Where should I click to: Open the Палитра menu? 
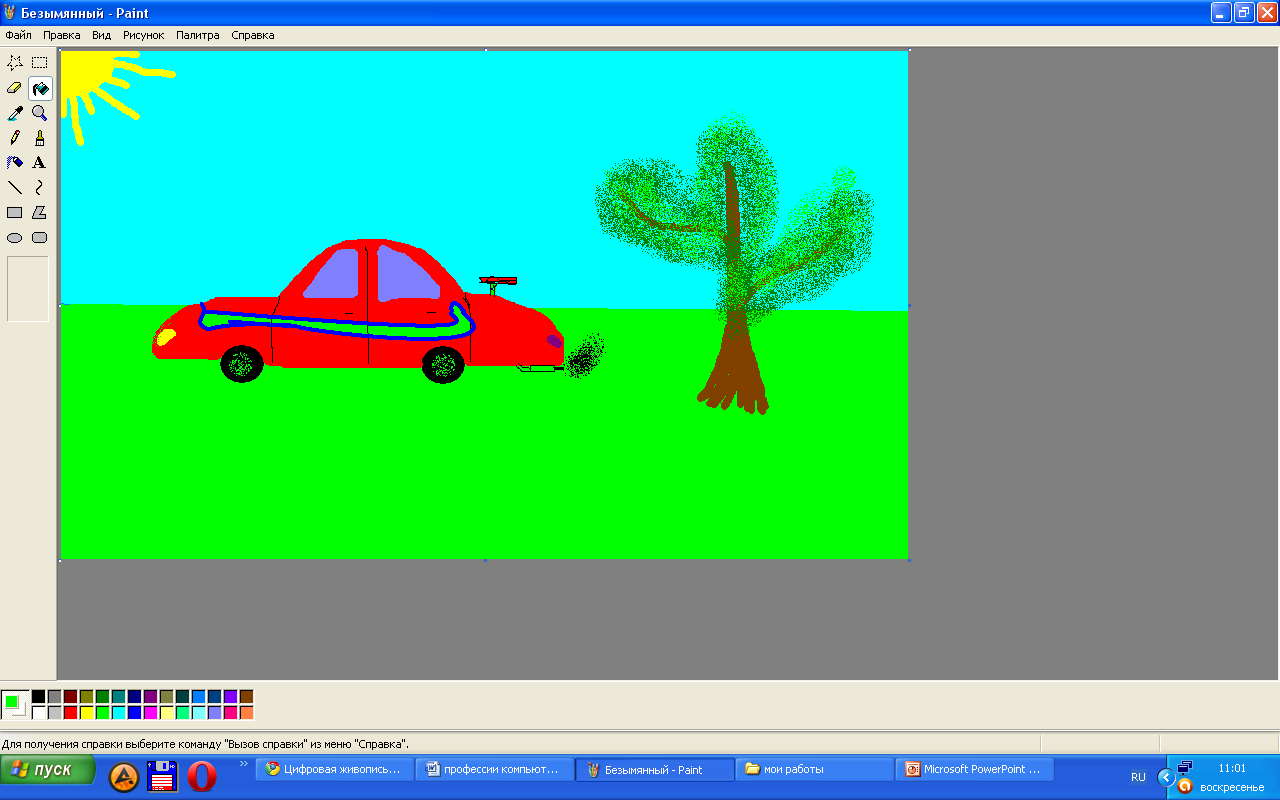(x=197, y=35)
